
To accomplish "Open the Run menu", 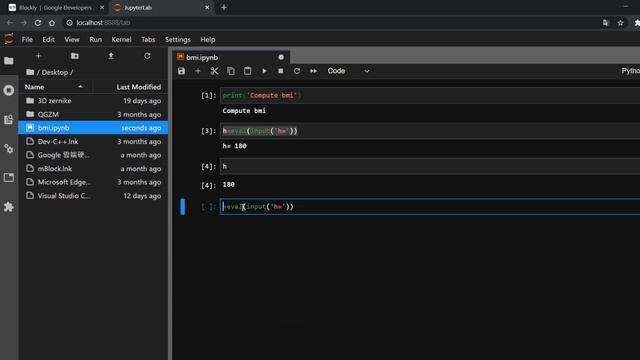I will (x=96, y=40).
